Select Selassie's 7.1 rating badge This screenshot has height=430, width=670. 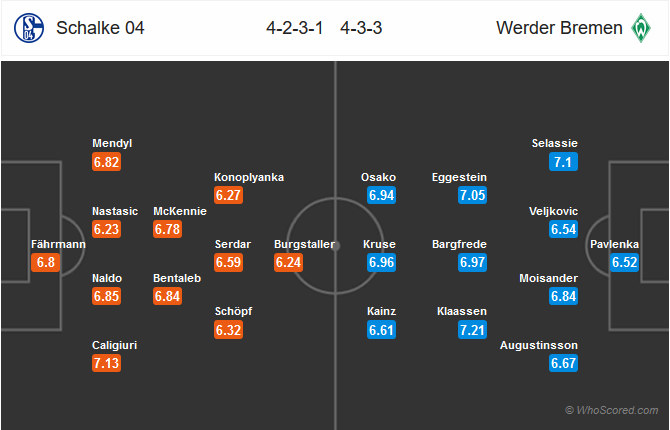click(563, 162)
